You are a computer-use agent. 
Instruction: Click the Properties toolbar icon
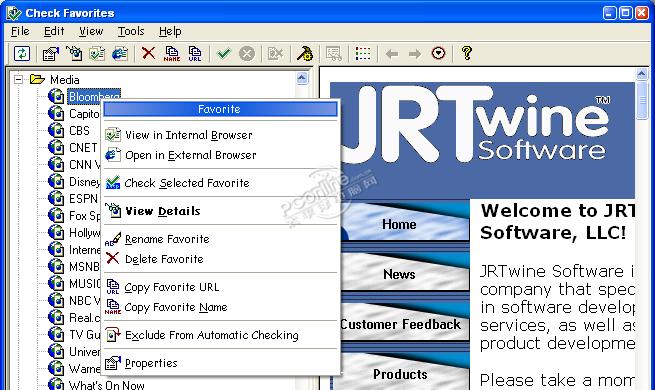pyautogui.click(x=51, y=53)
